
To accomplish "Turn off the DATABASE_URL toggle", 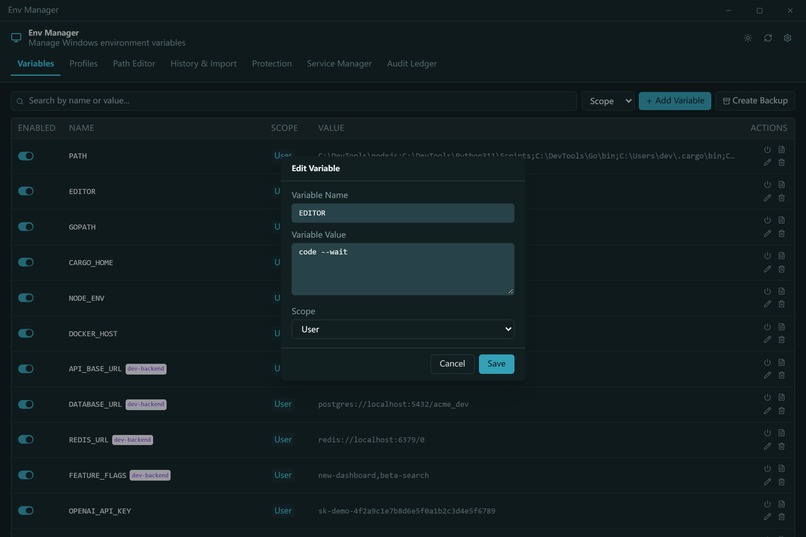I will point(26,404).
